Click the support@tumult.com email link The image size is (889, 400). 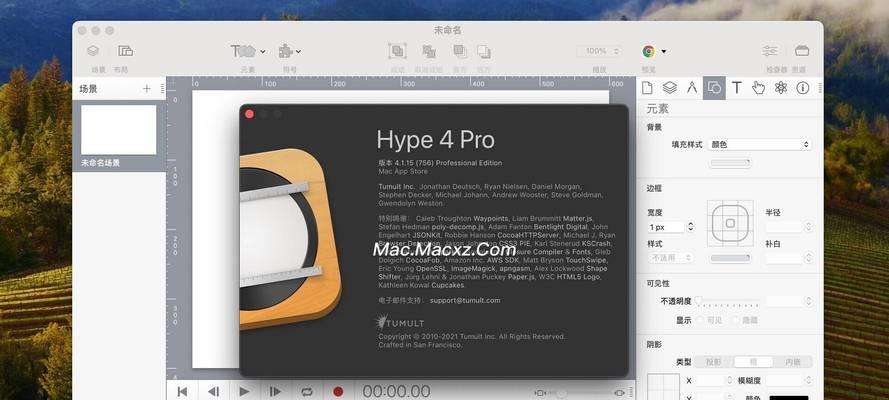(x=465, y=300)
